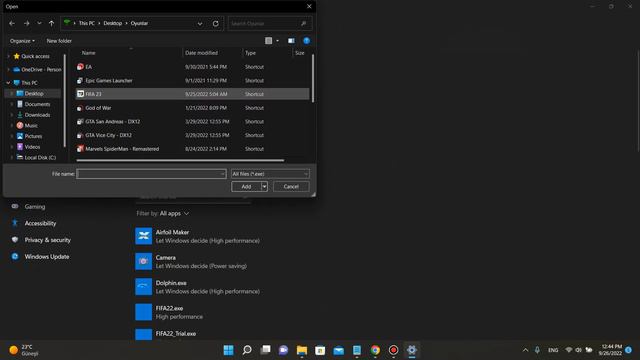The image size is (640, 360).
Task: Collapse This PC tree node
Action: pos(8,83)
